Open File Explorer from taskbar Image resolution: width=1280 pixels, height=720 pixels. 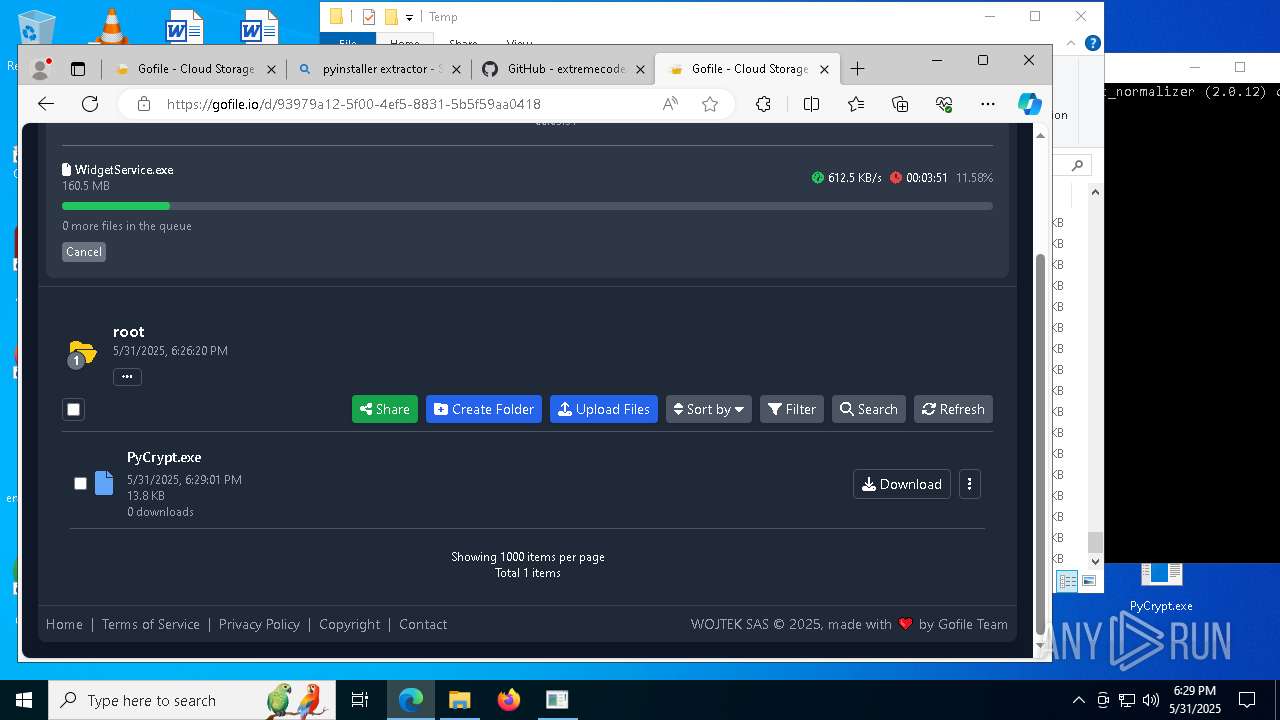459,700
